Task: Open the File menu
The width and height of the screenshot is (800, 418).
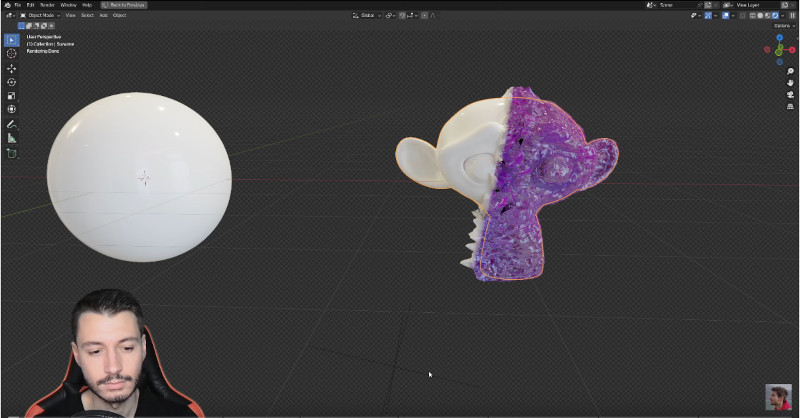Action: [x=17, y=5]
